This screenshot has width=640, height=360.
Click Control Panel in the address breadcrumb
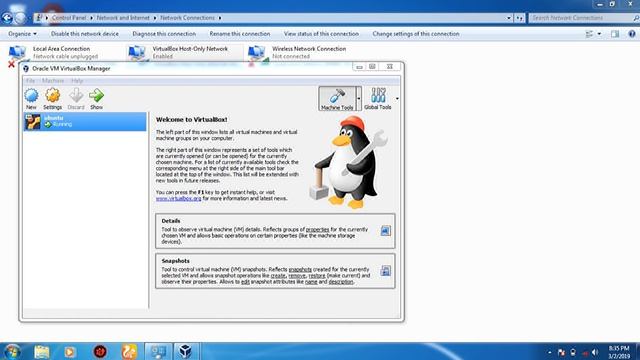click(x=69, y=18)
